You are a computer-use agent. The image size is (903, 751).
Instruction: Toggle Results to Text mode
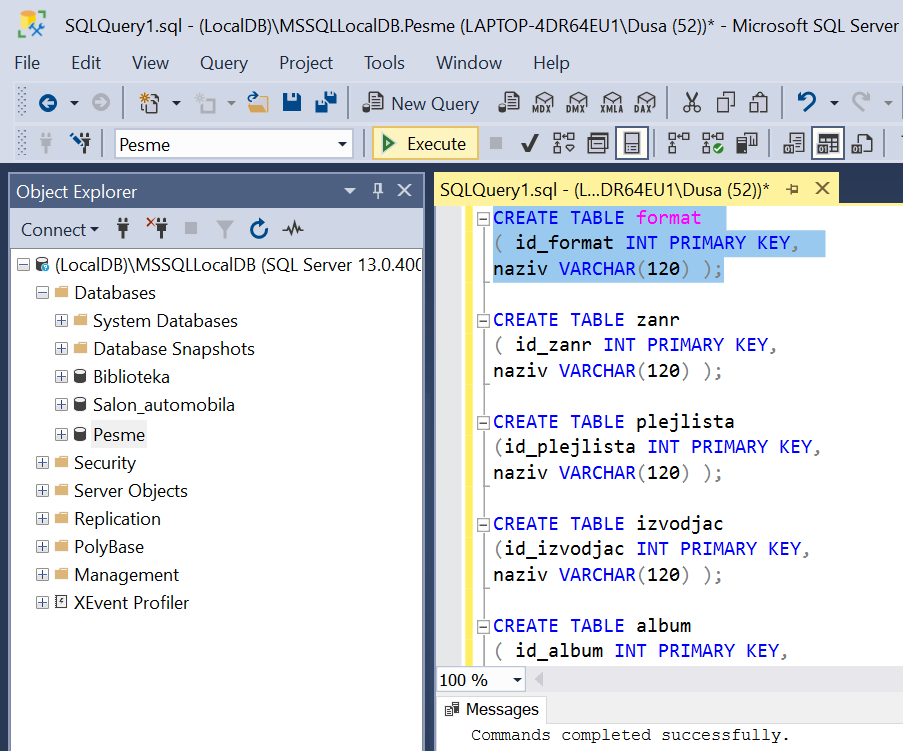[794, 143]
